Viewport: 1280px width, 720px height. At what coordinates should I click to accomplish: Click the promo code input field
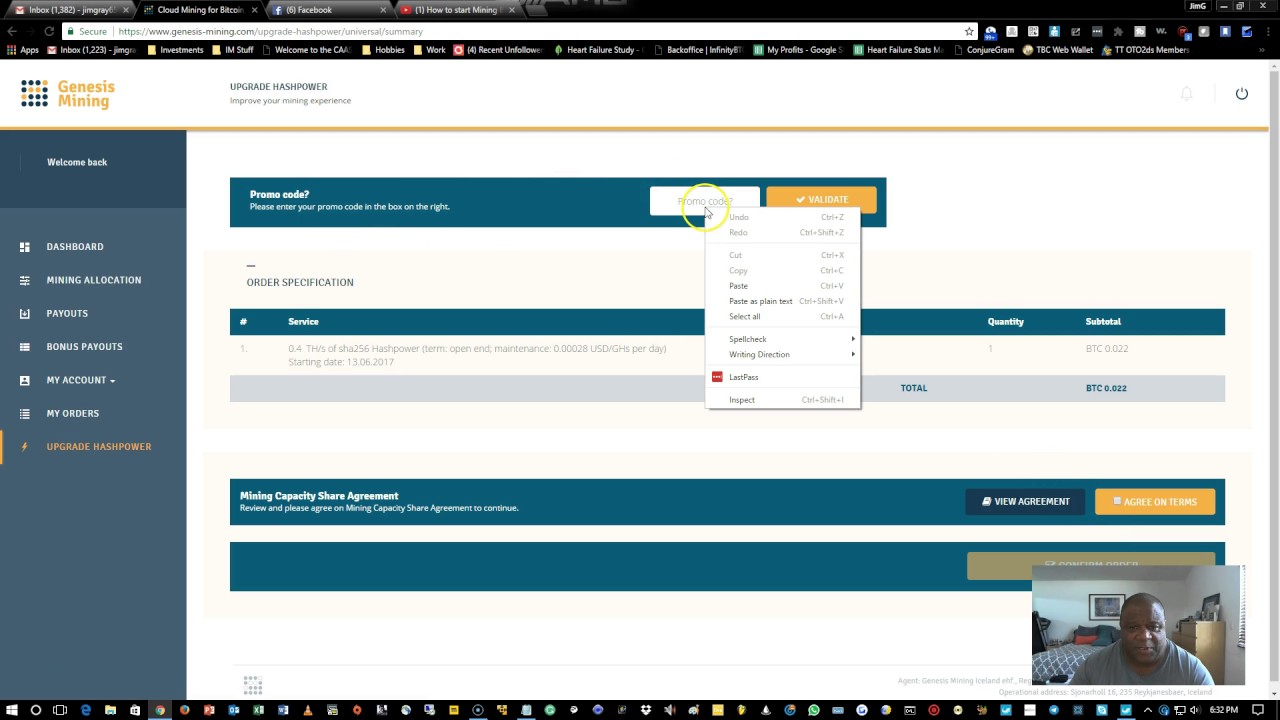click(x=704, y=201)
